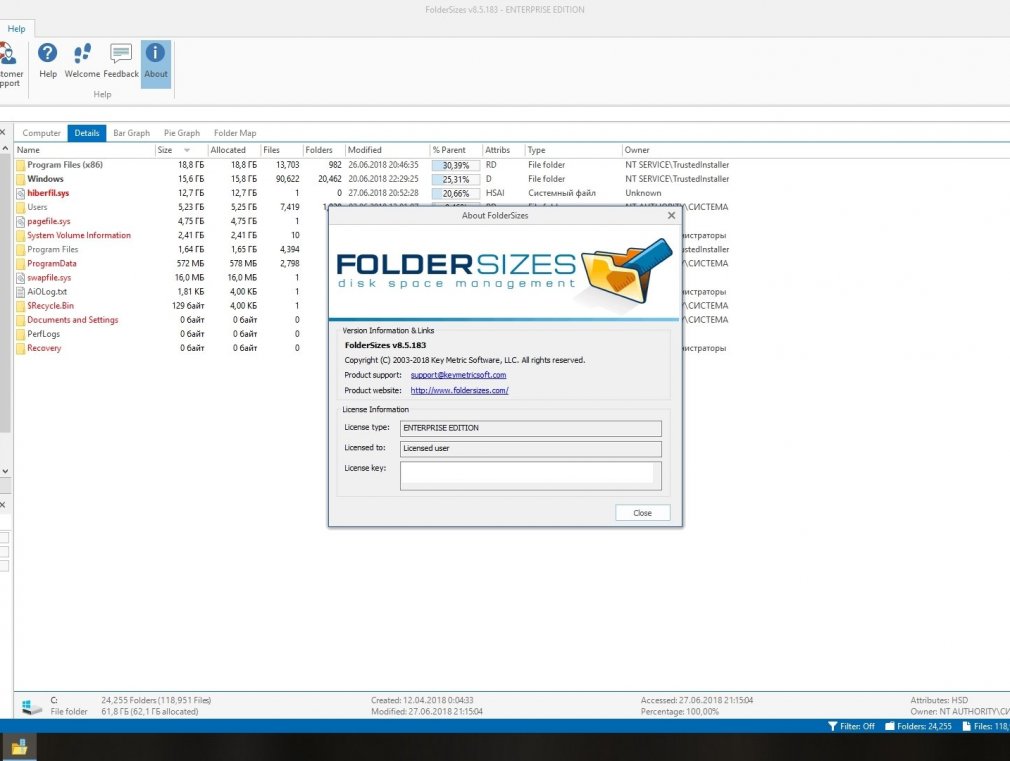The image size is (1010, 761).
Task: Click the hiberfil.sys type Системный файл
Action: [x=562, y=193]
